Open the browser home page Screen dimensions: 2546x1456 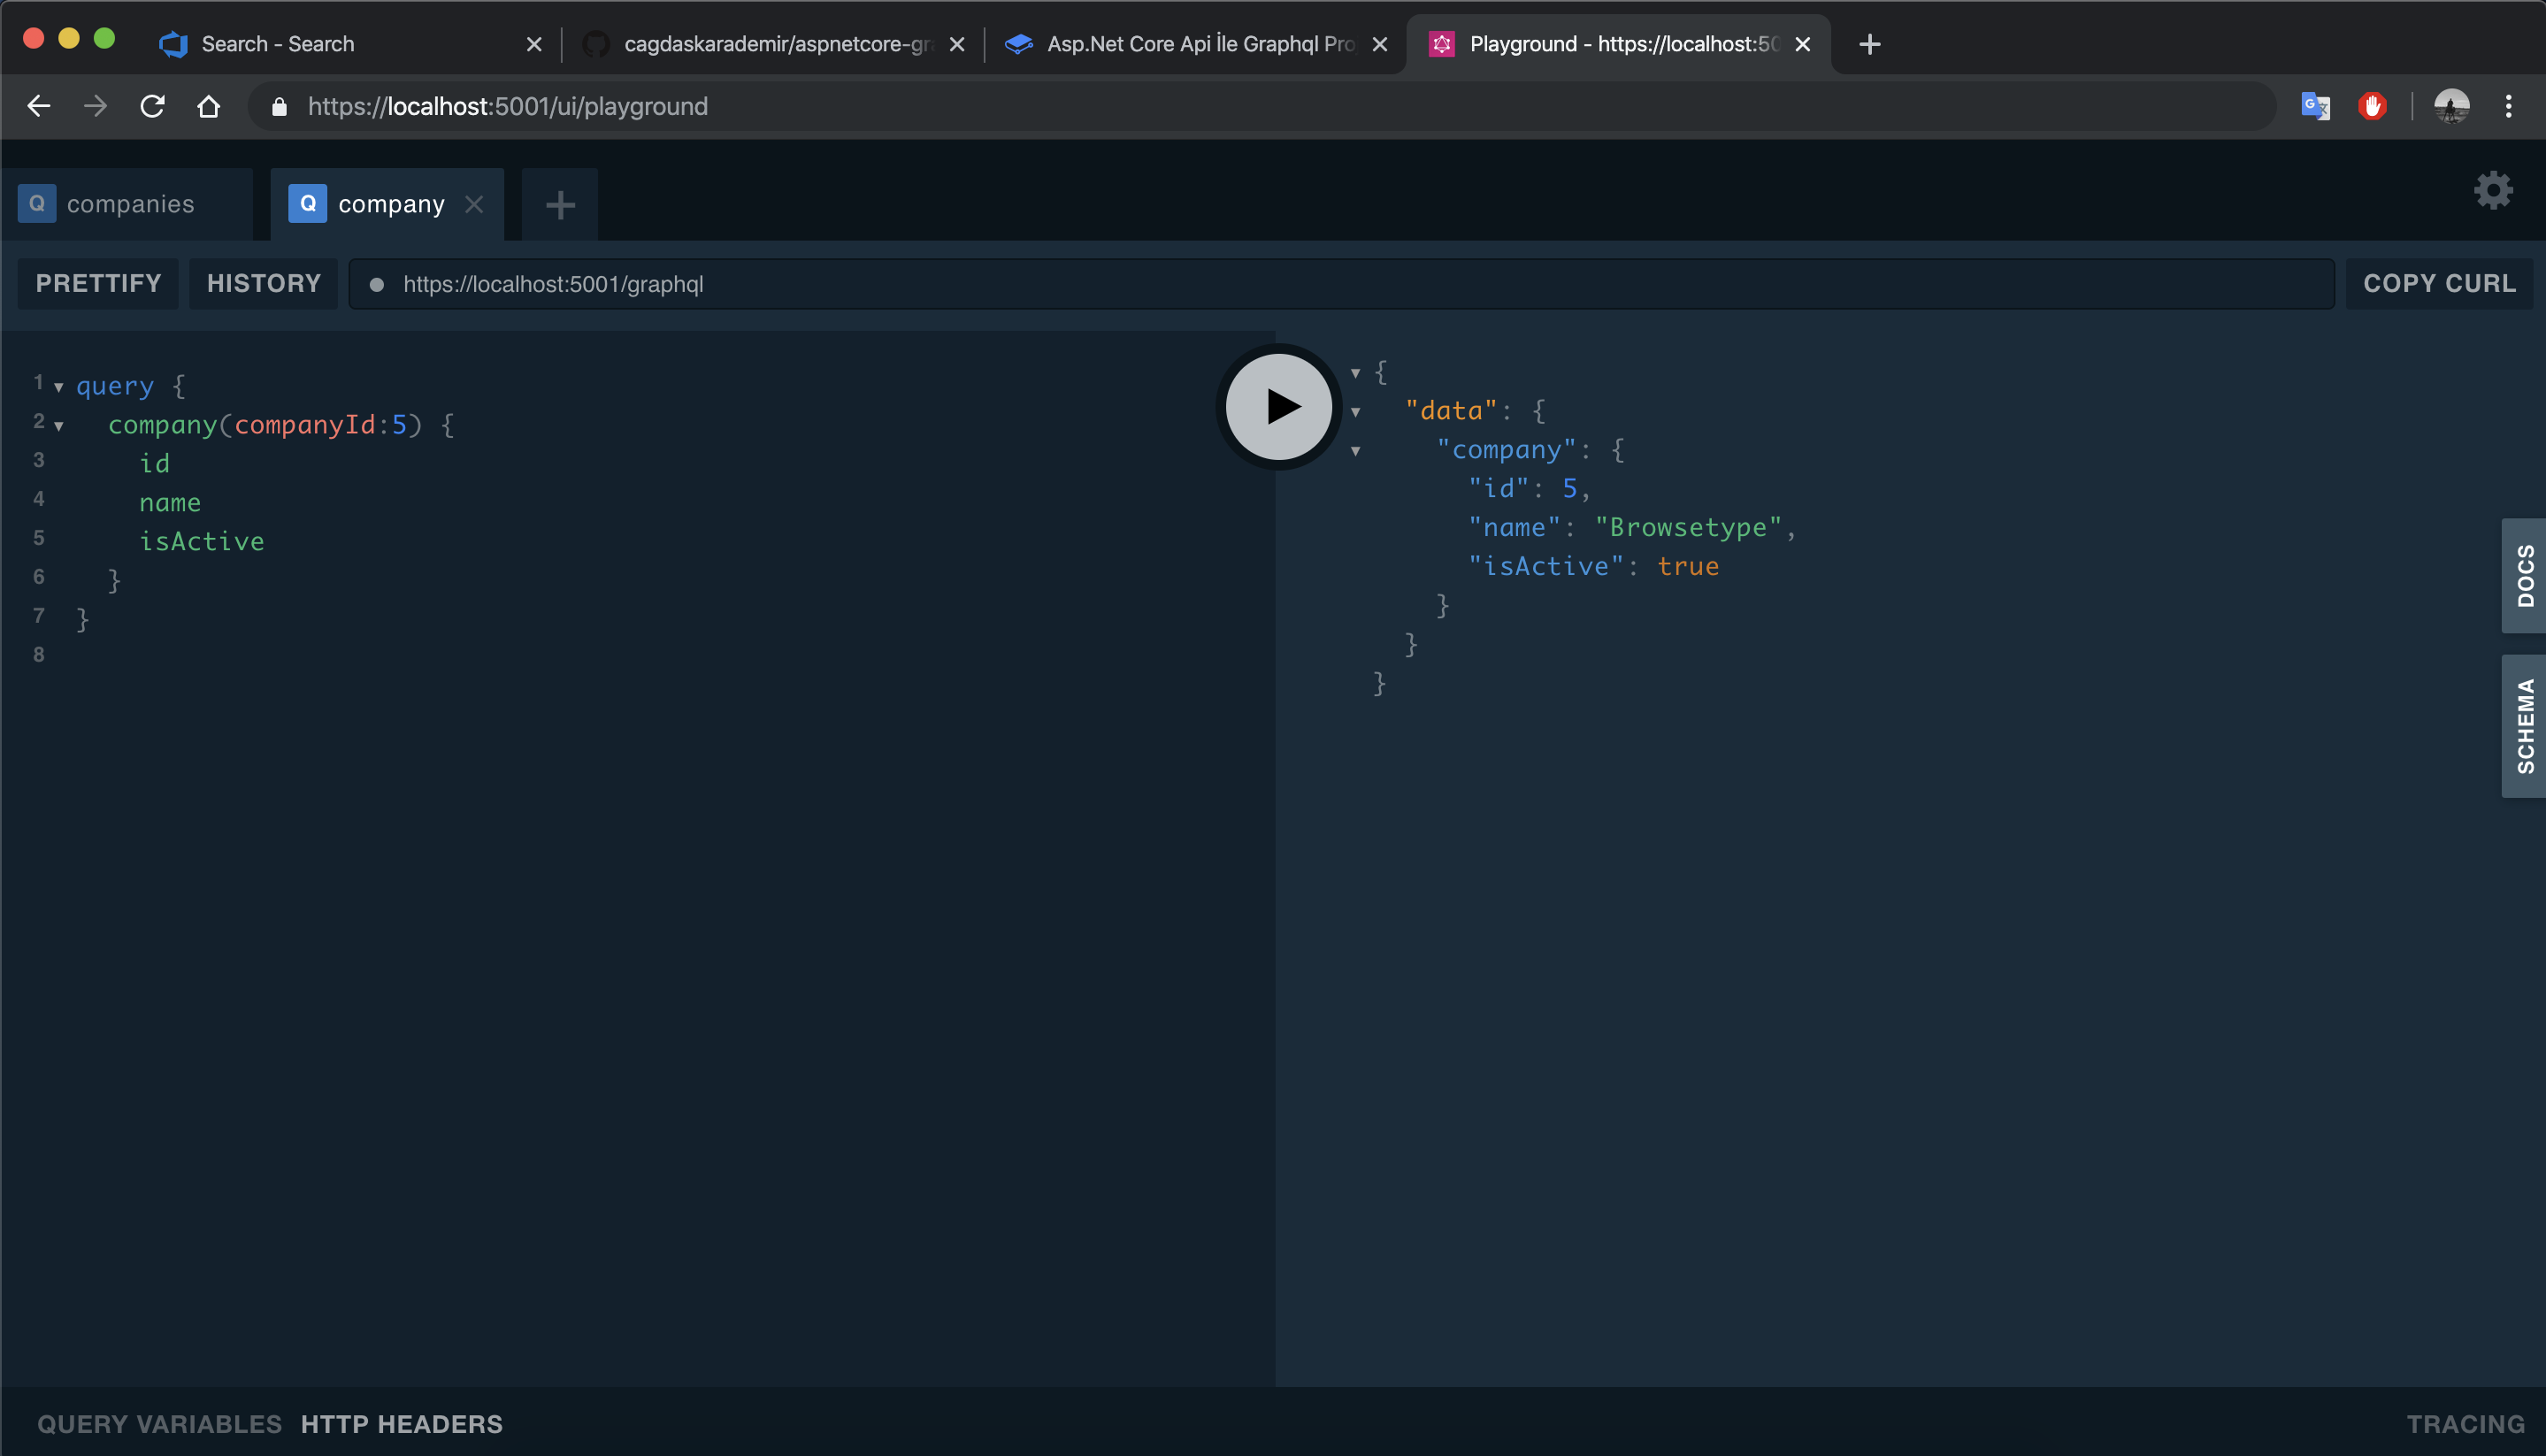point(208,106)
